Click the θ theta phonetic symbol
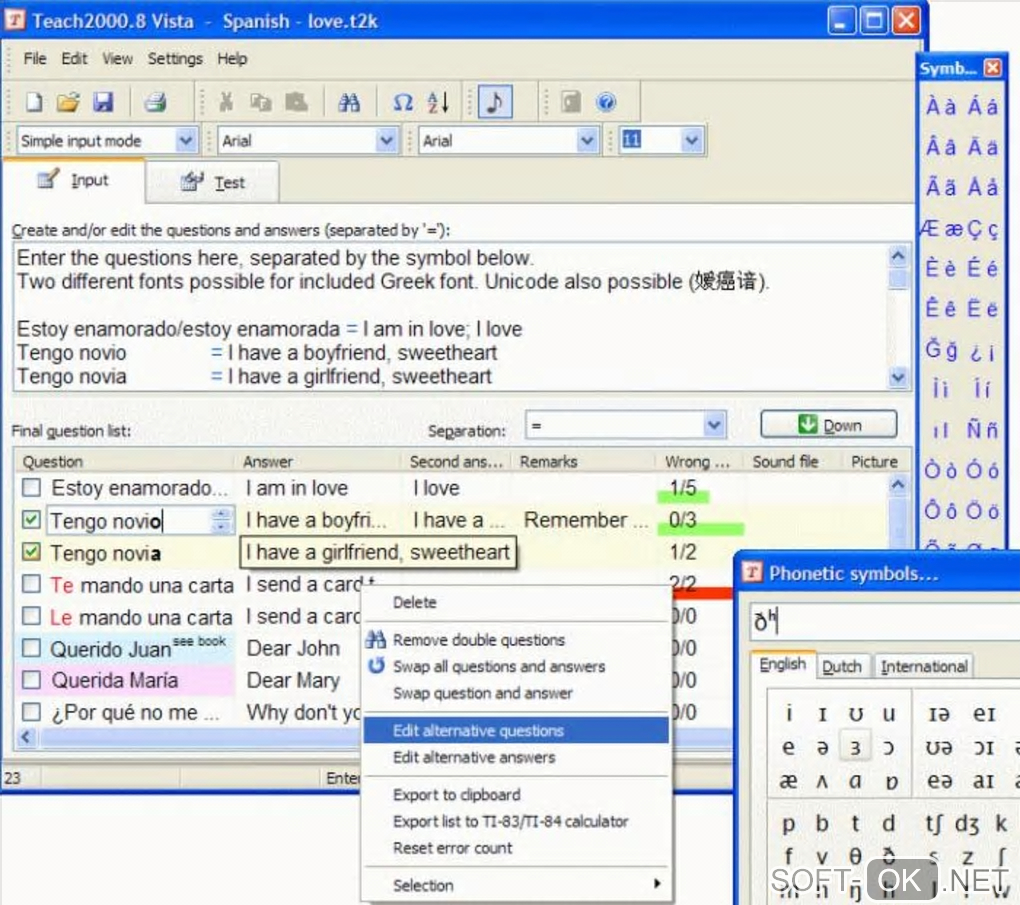The height and width of the screenshot is (905, 1020). pos(855,856)
